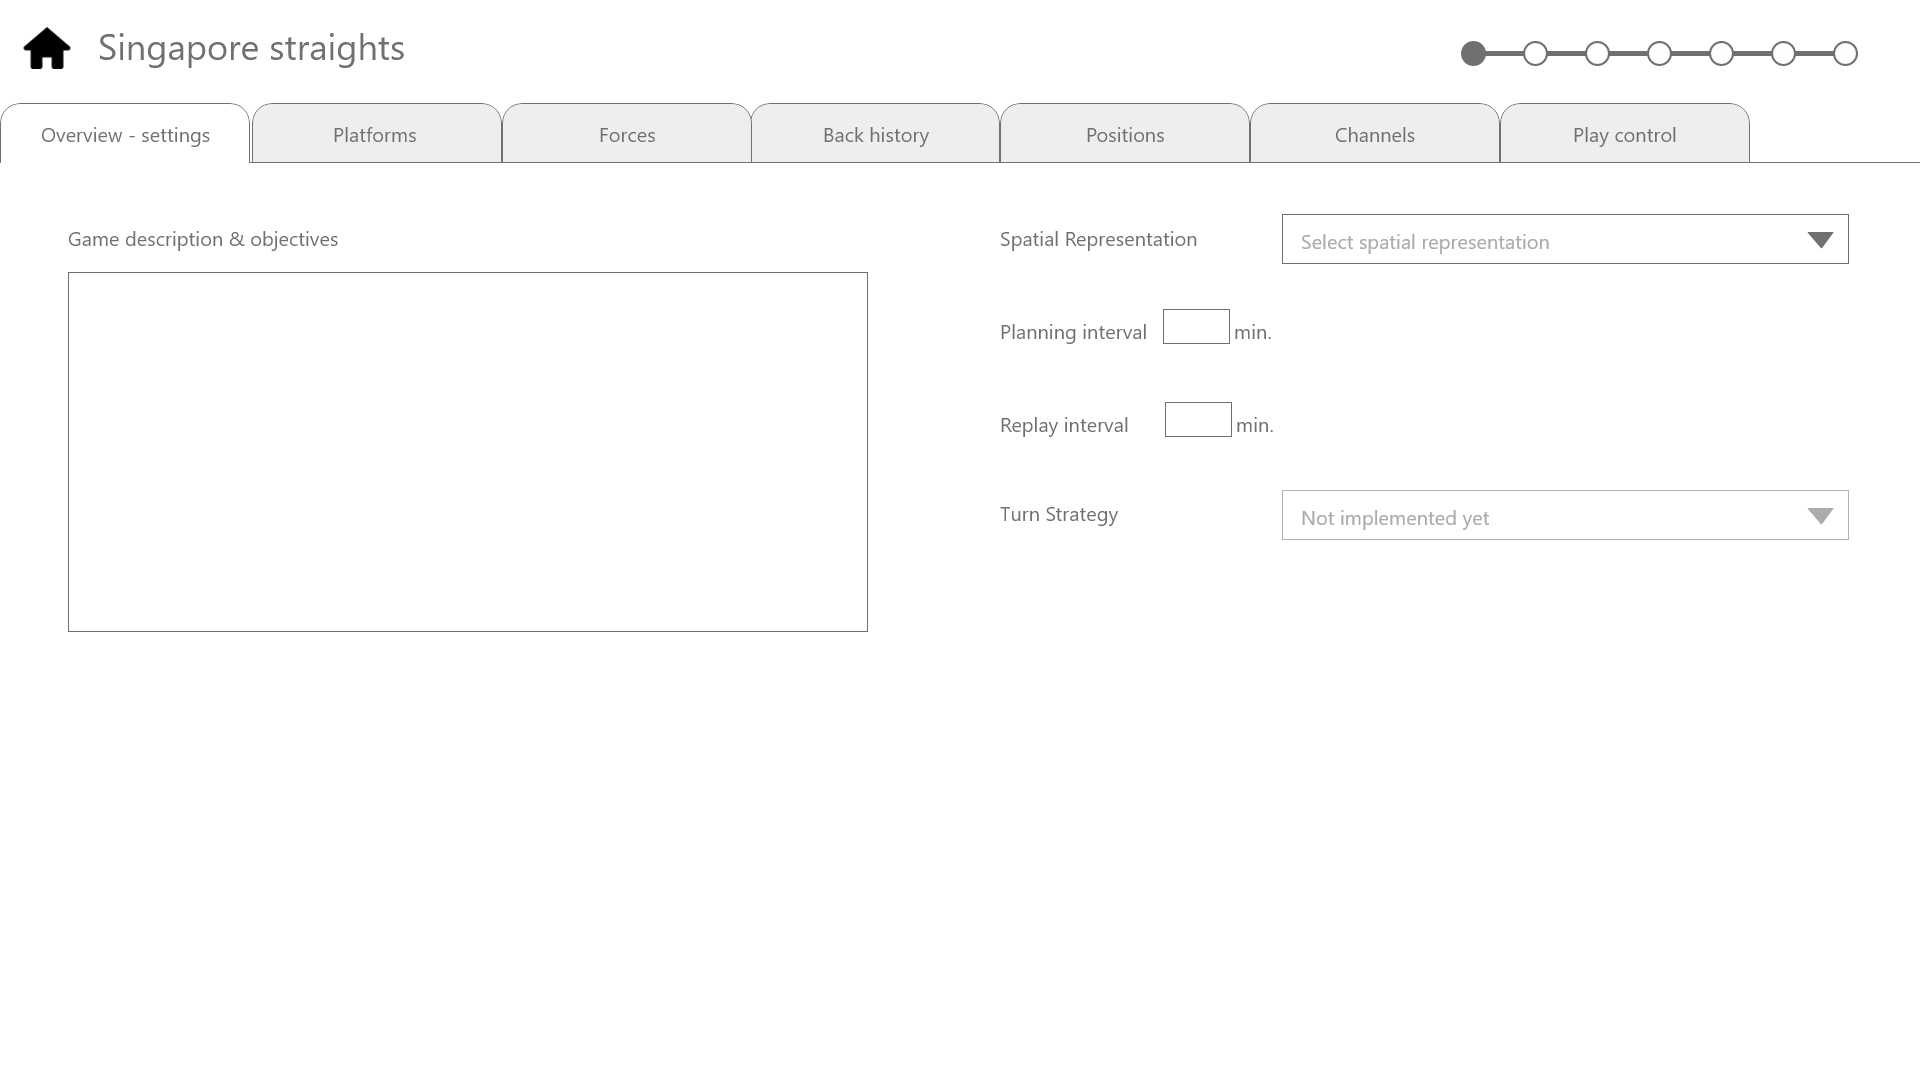The width and height of the screenshot is (1920, 1080).
Task: Open the Overview - settings tab
Action: pos(125,133)
